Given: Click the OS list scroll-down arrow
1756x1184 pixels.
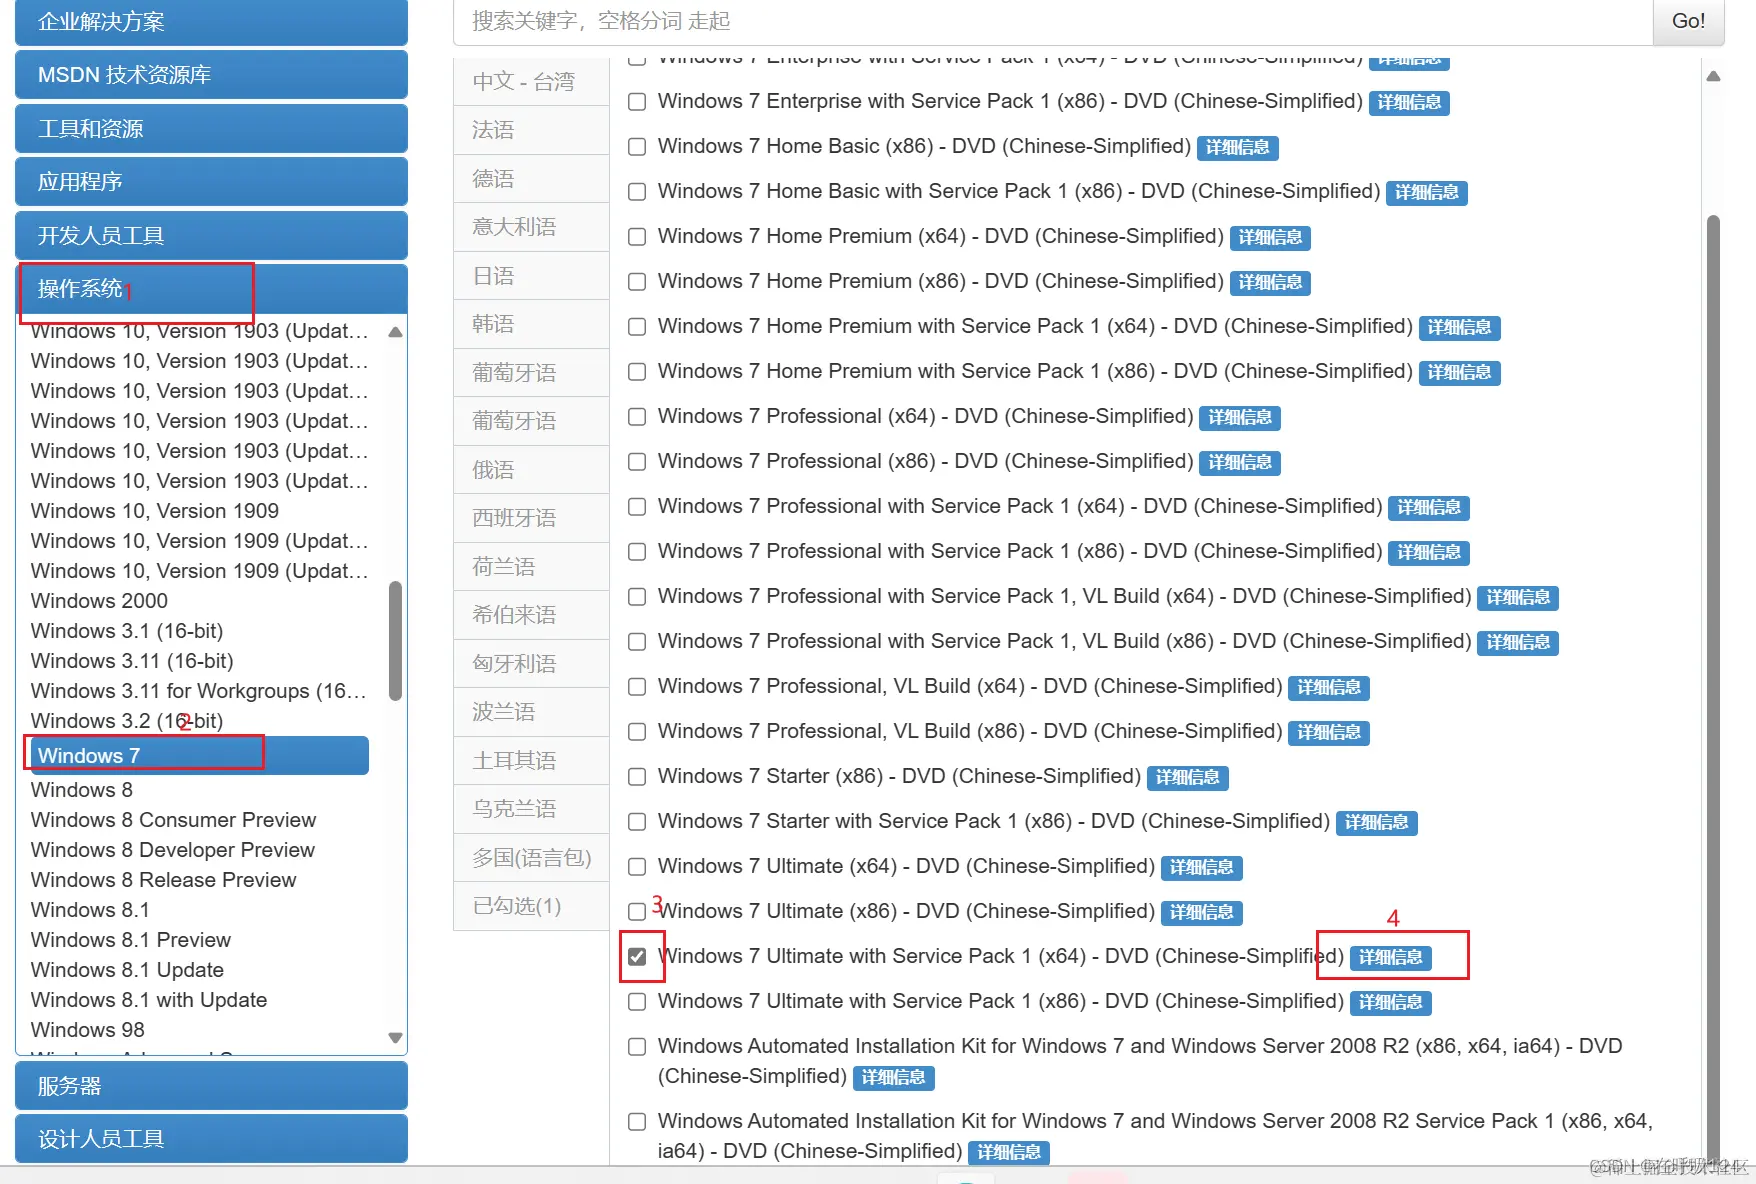Looking at the screenshot, I should [395, 1038].
